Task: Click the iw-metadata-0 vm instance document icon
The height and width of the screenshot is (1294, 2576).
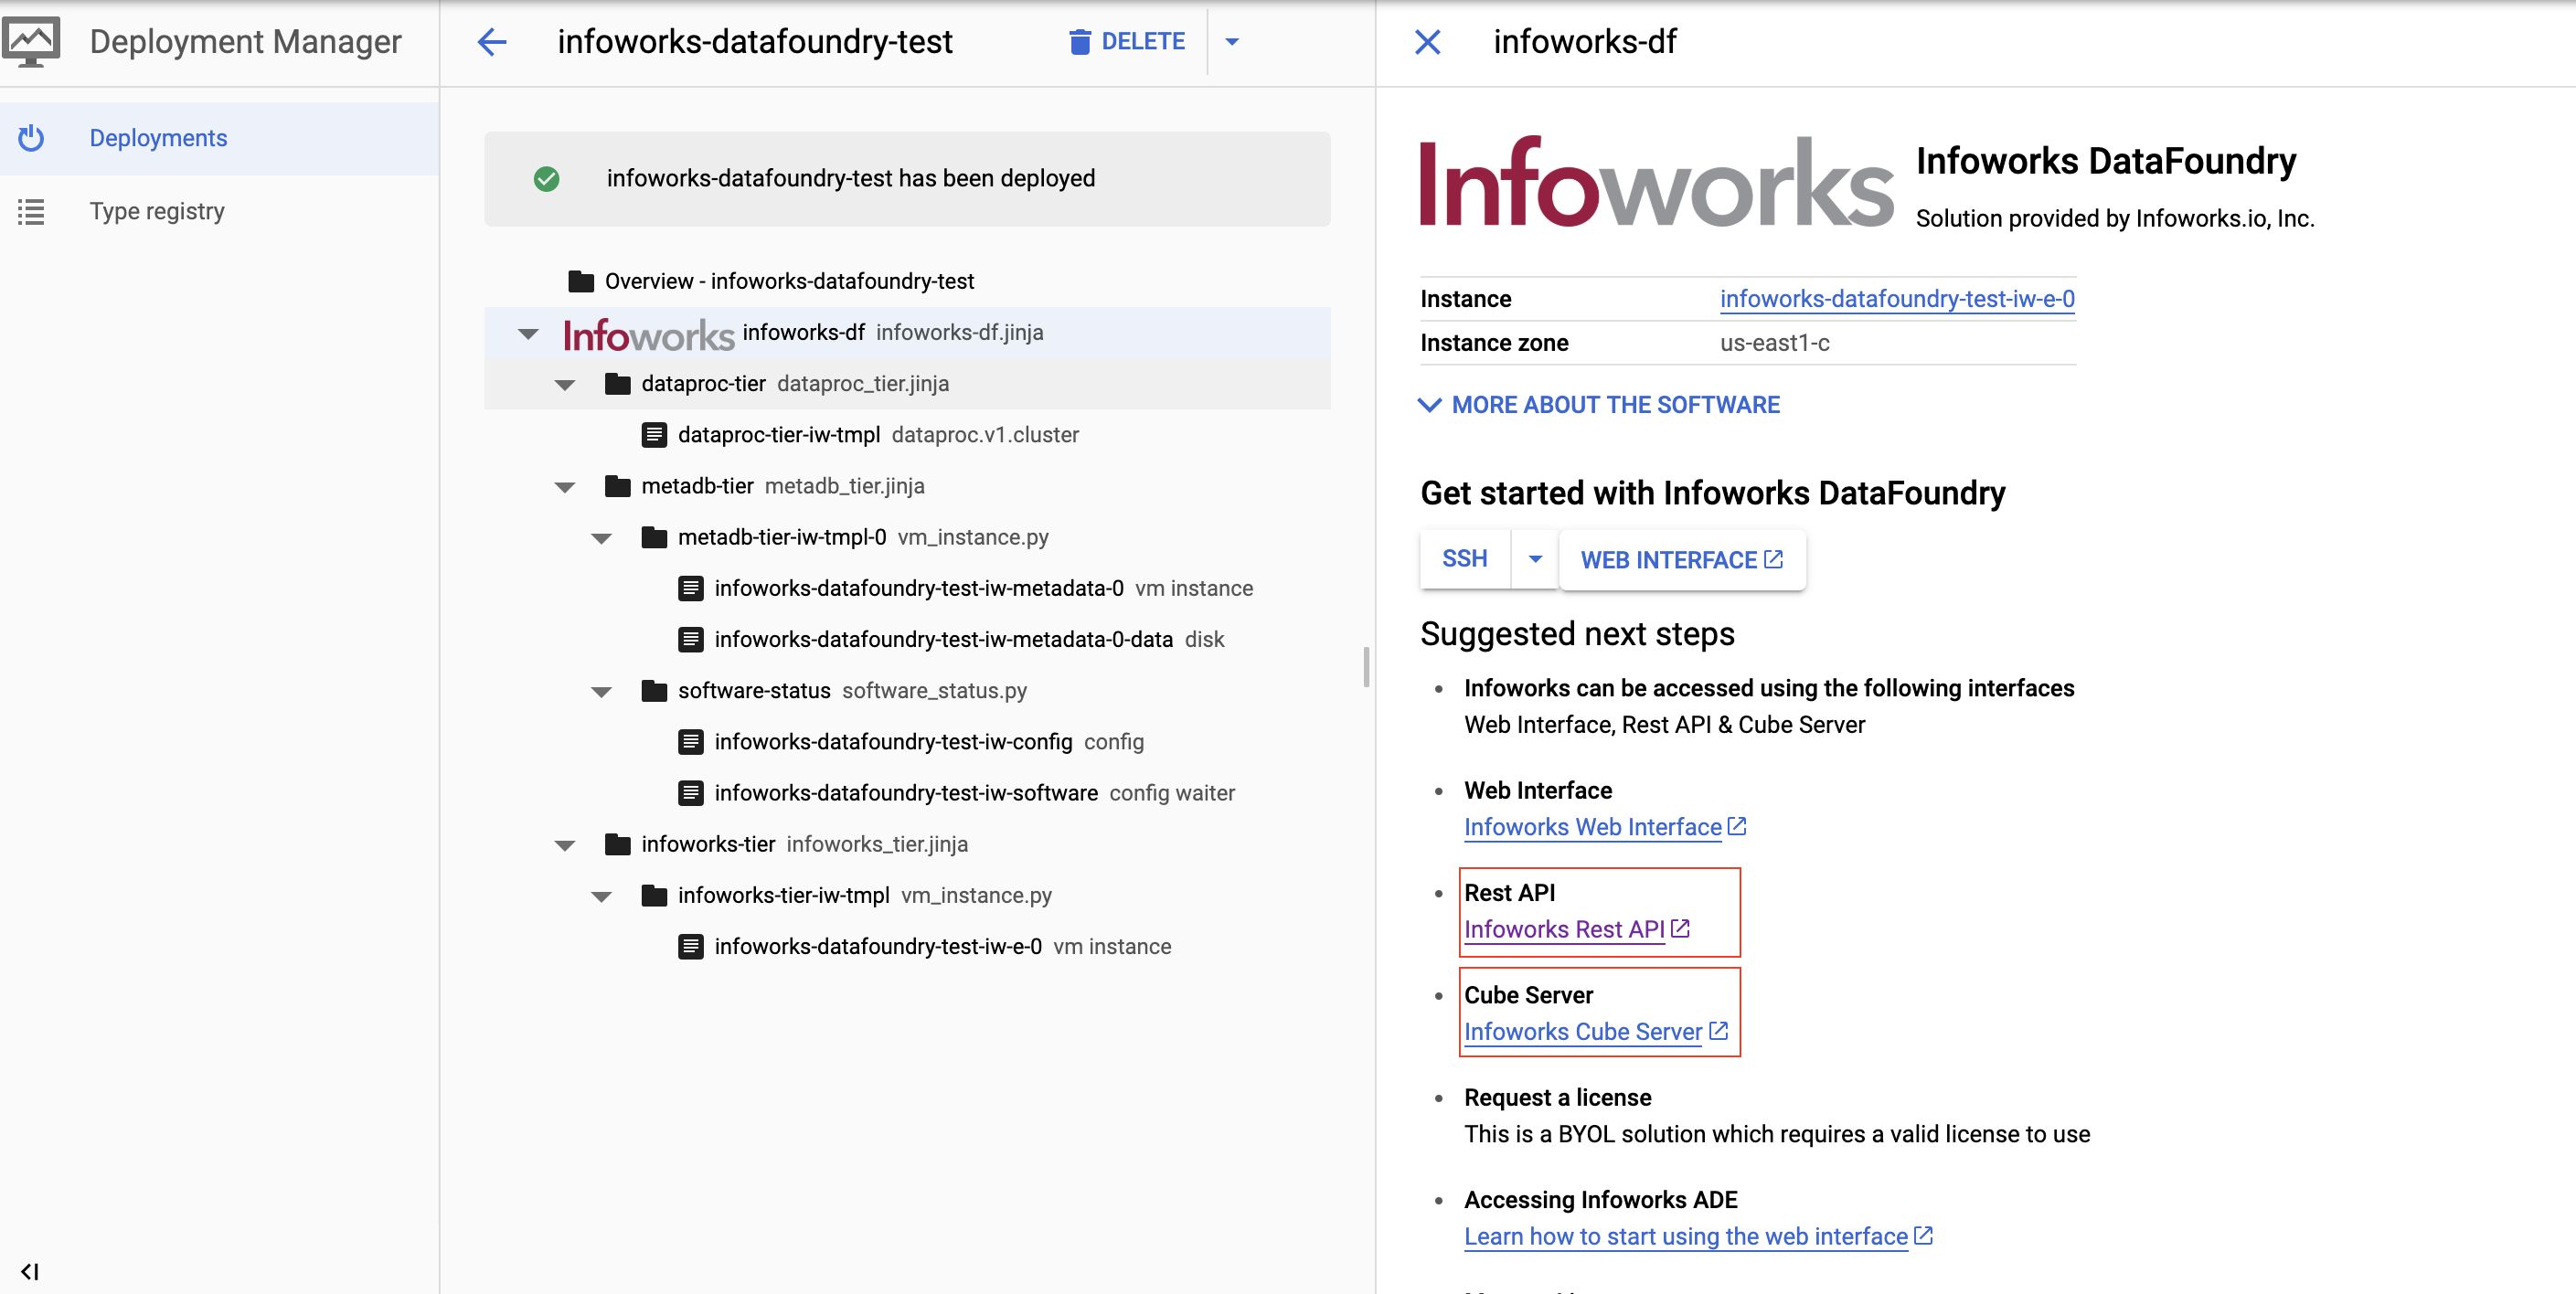Action: coord(691,588)
